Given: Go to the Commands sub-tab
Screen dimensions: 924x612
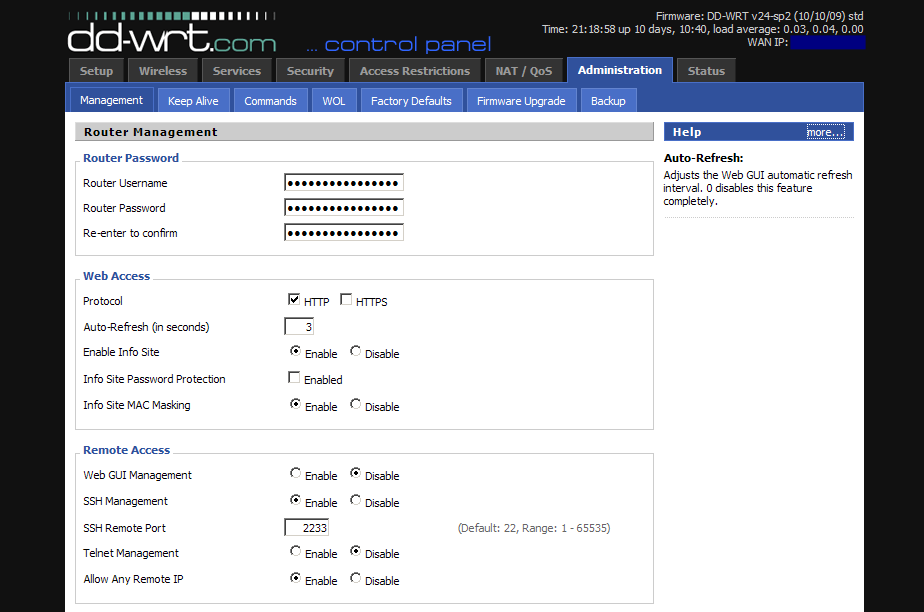Looking at the screenshot, I should 270,101.
